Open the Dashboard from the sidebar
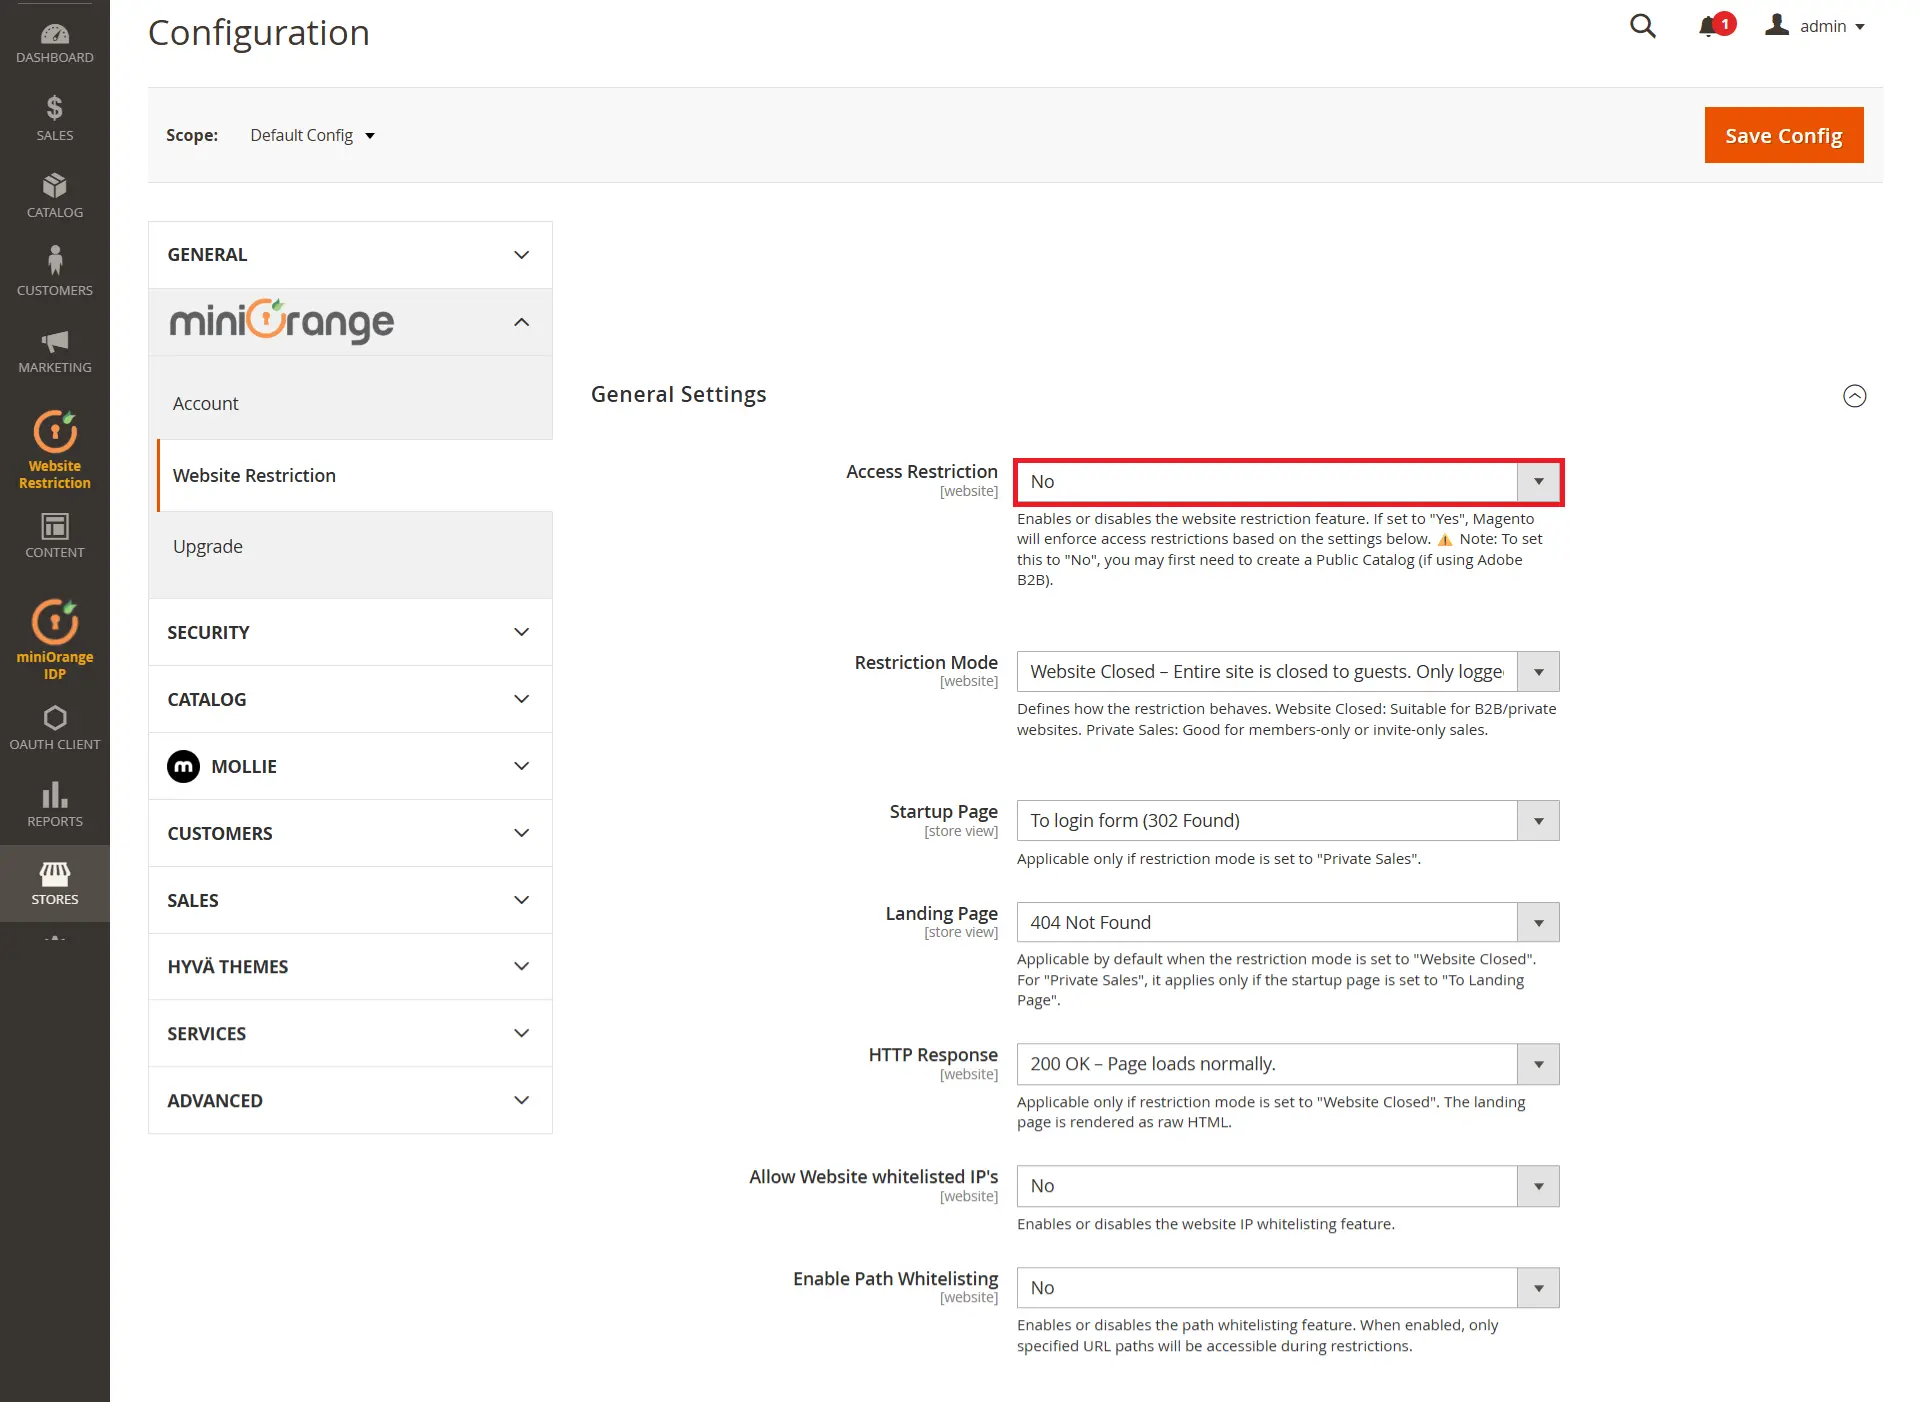The height and width of the screenshot is (1402, 1920). 54,40
